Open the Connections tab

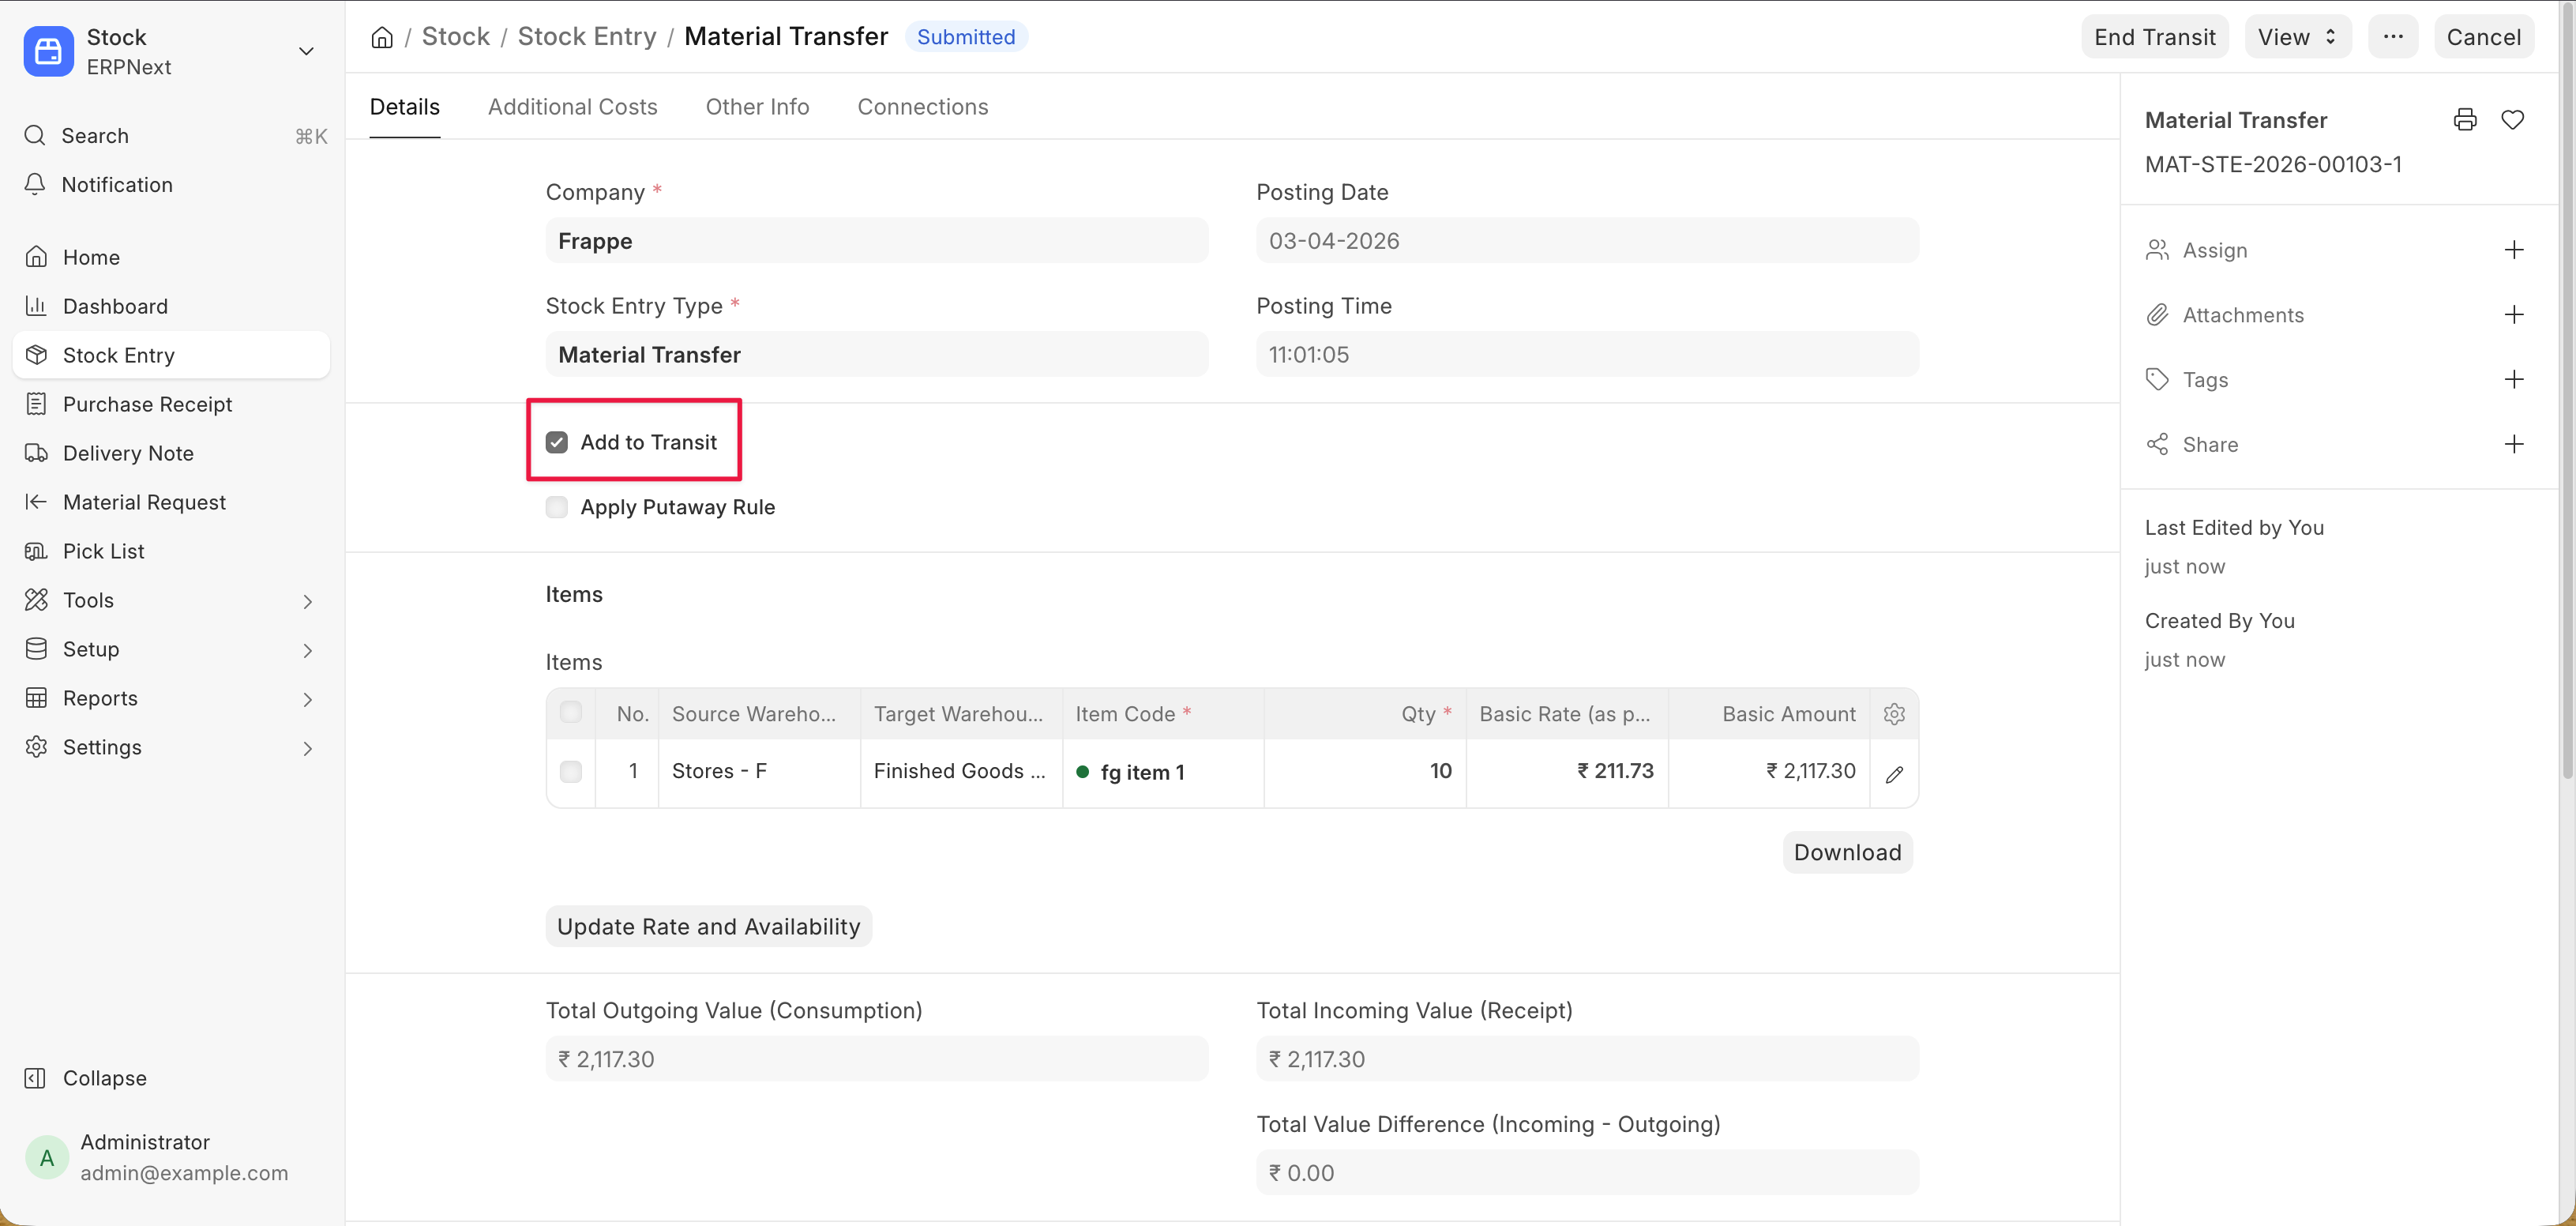point(922,107)
